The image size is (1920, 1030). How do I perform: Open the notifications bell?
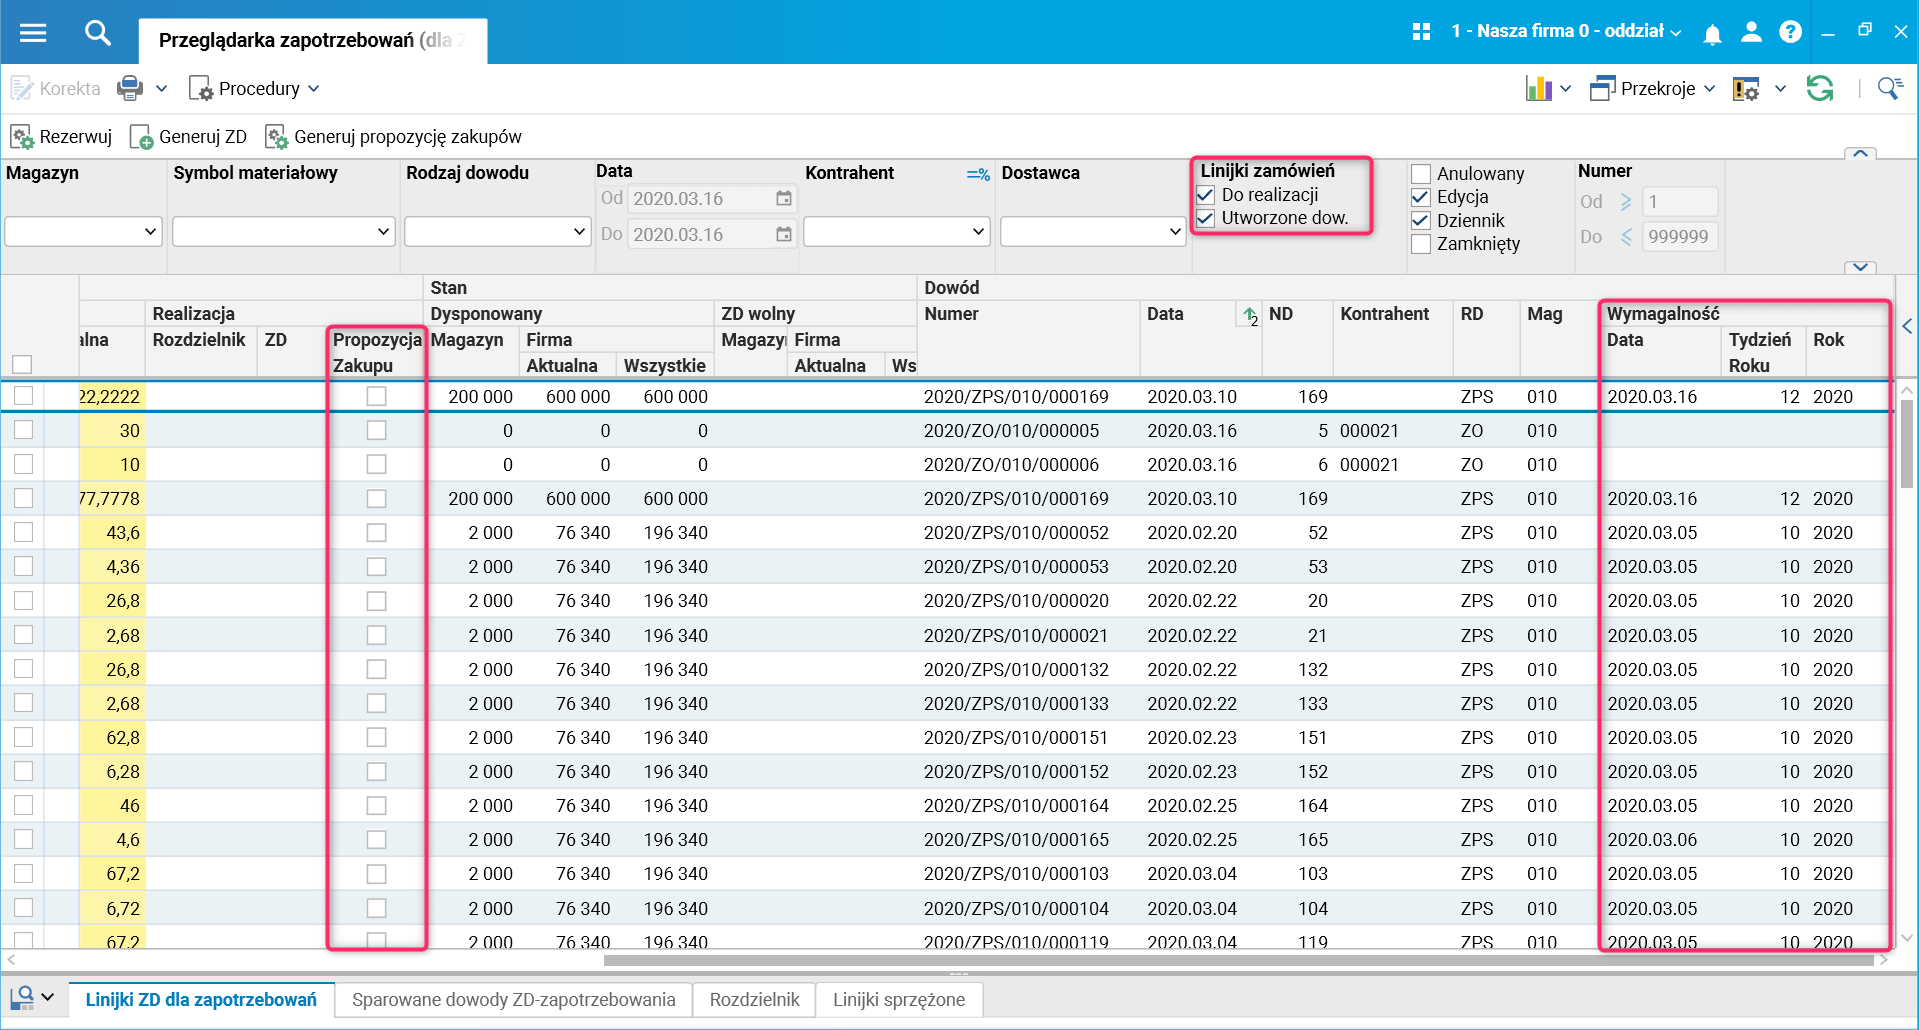pos(1712,34)
